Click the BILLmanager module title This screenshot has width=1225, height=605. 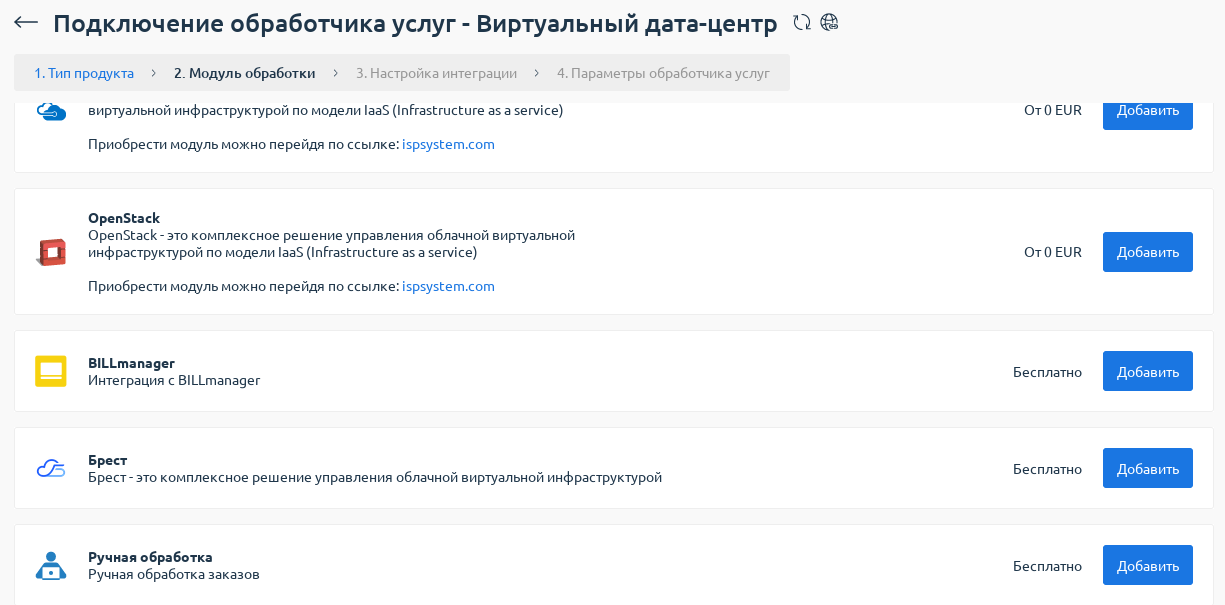[131, 363]
